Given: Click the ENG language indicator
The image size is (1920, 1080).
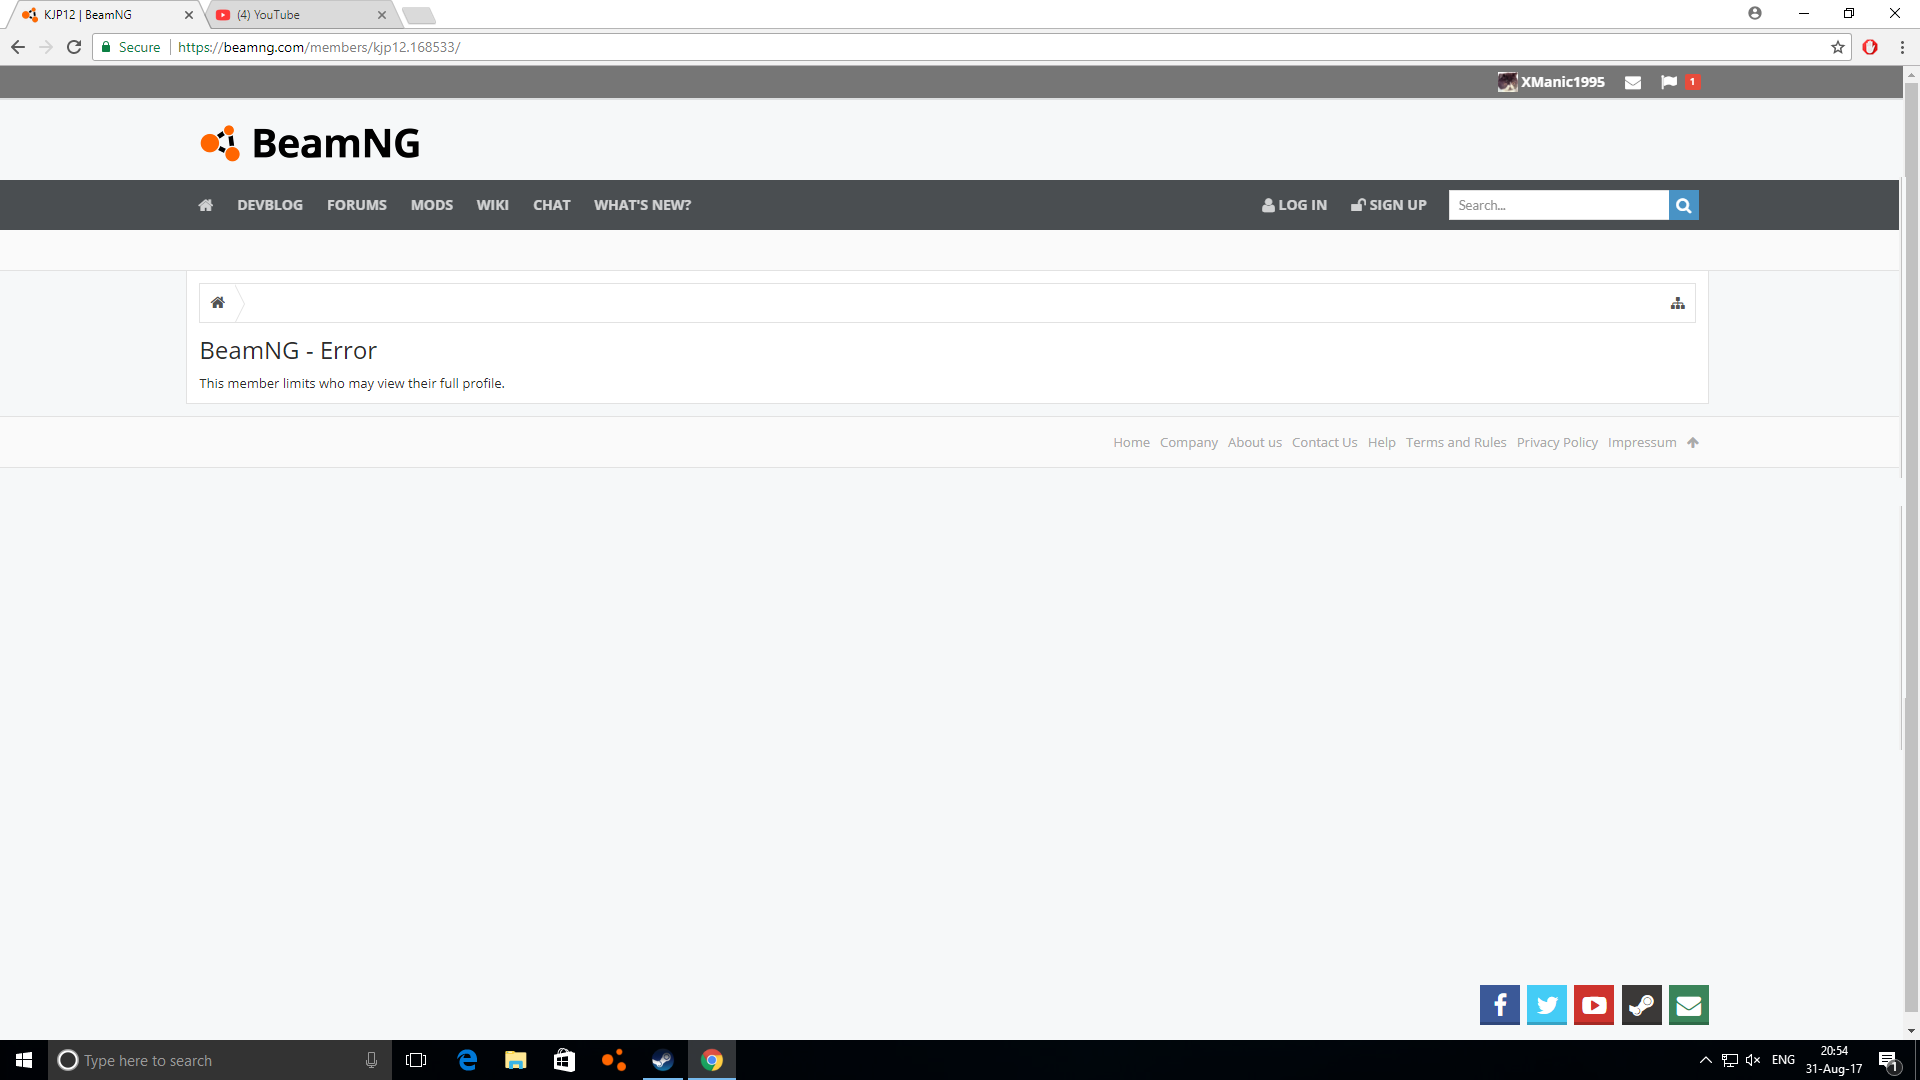Looking at the screenshot, I should [x=1783, y=1060].
